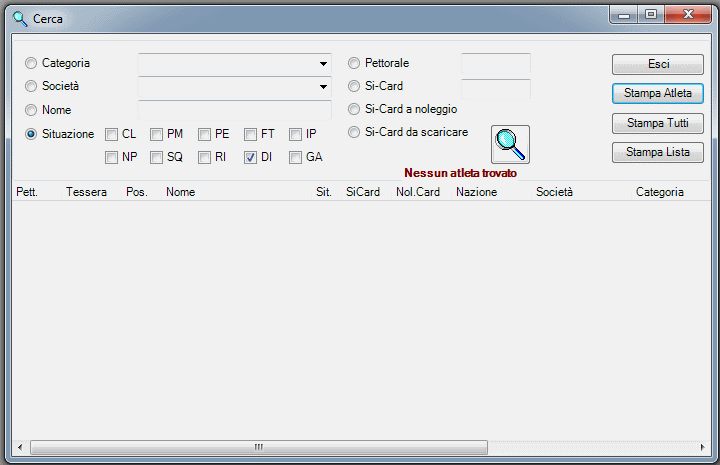
Task: Select the Pettorale radio button
Action: (354, 63)
